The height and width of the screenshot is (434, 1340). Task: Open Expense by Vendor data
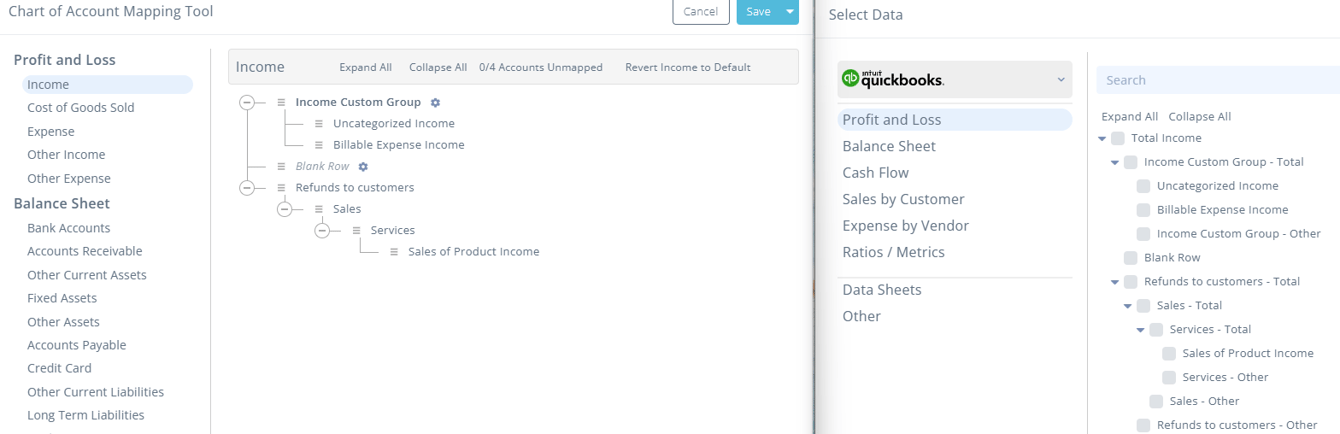click(906, 226)
